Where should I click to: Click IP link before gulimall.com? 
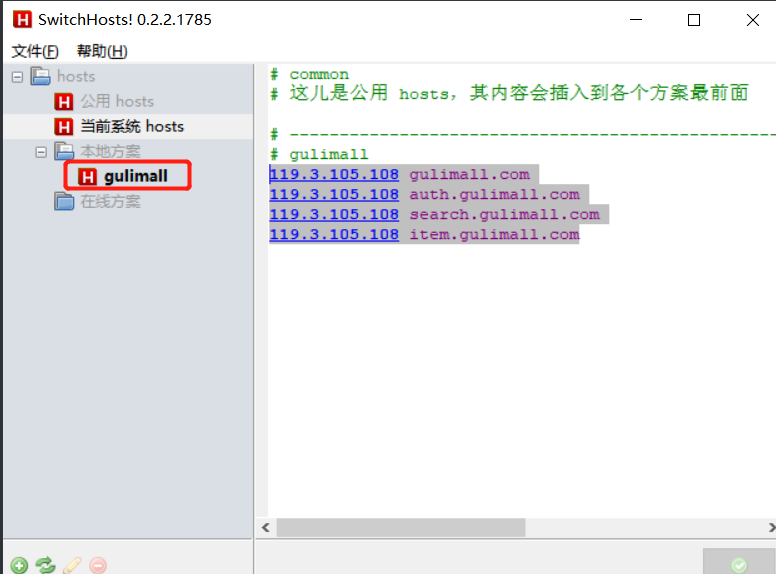(334, 174)
